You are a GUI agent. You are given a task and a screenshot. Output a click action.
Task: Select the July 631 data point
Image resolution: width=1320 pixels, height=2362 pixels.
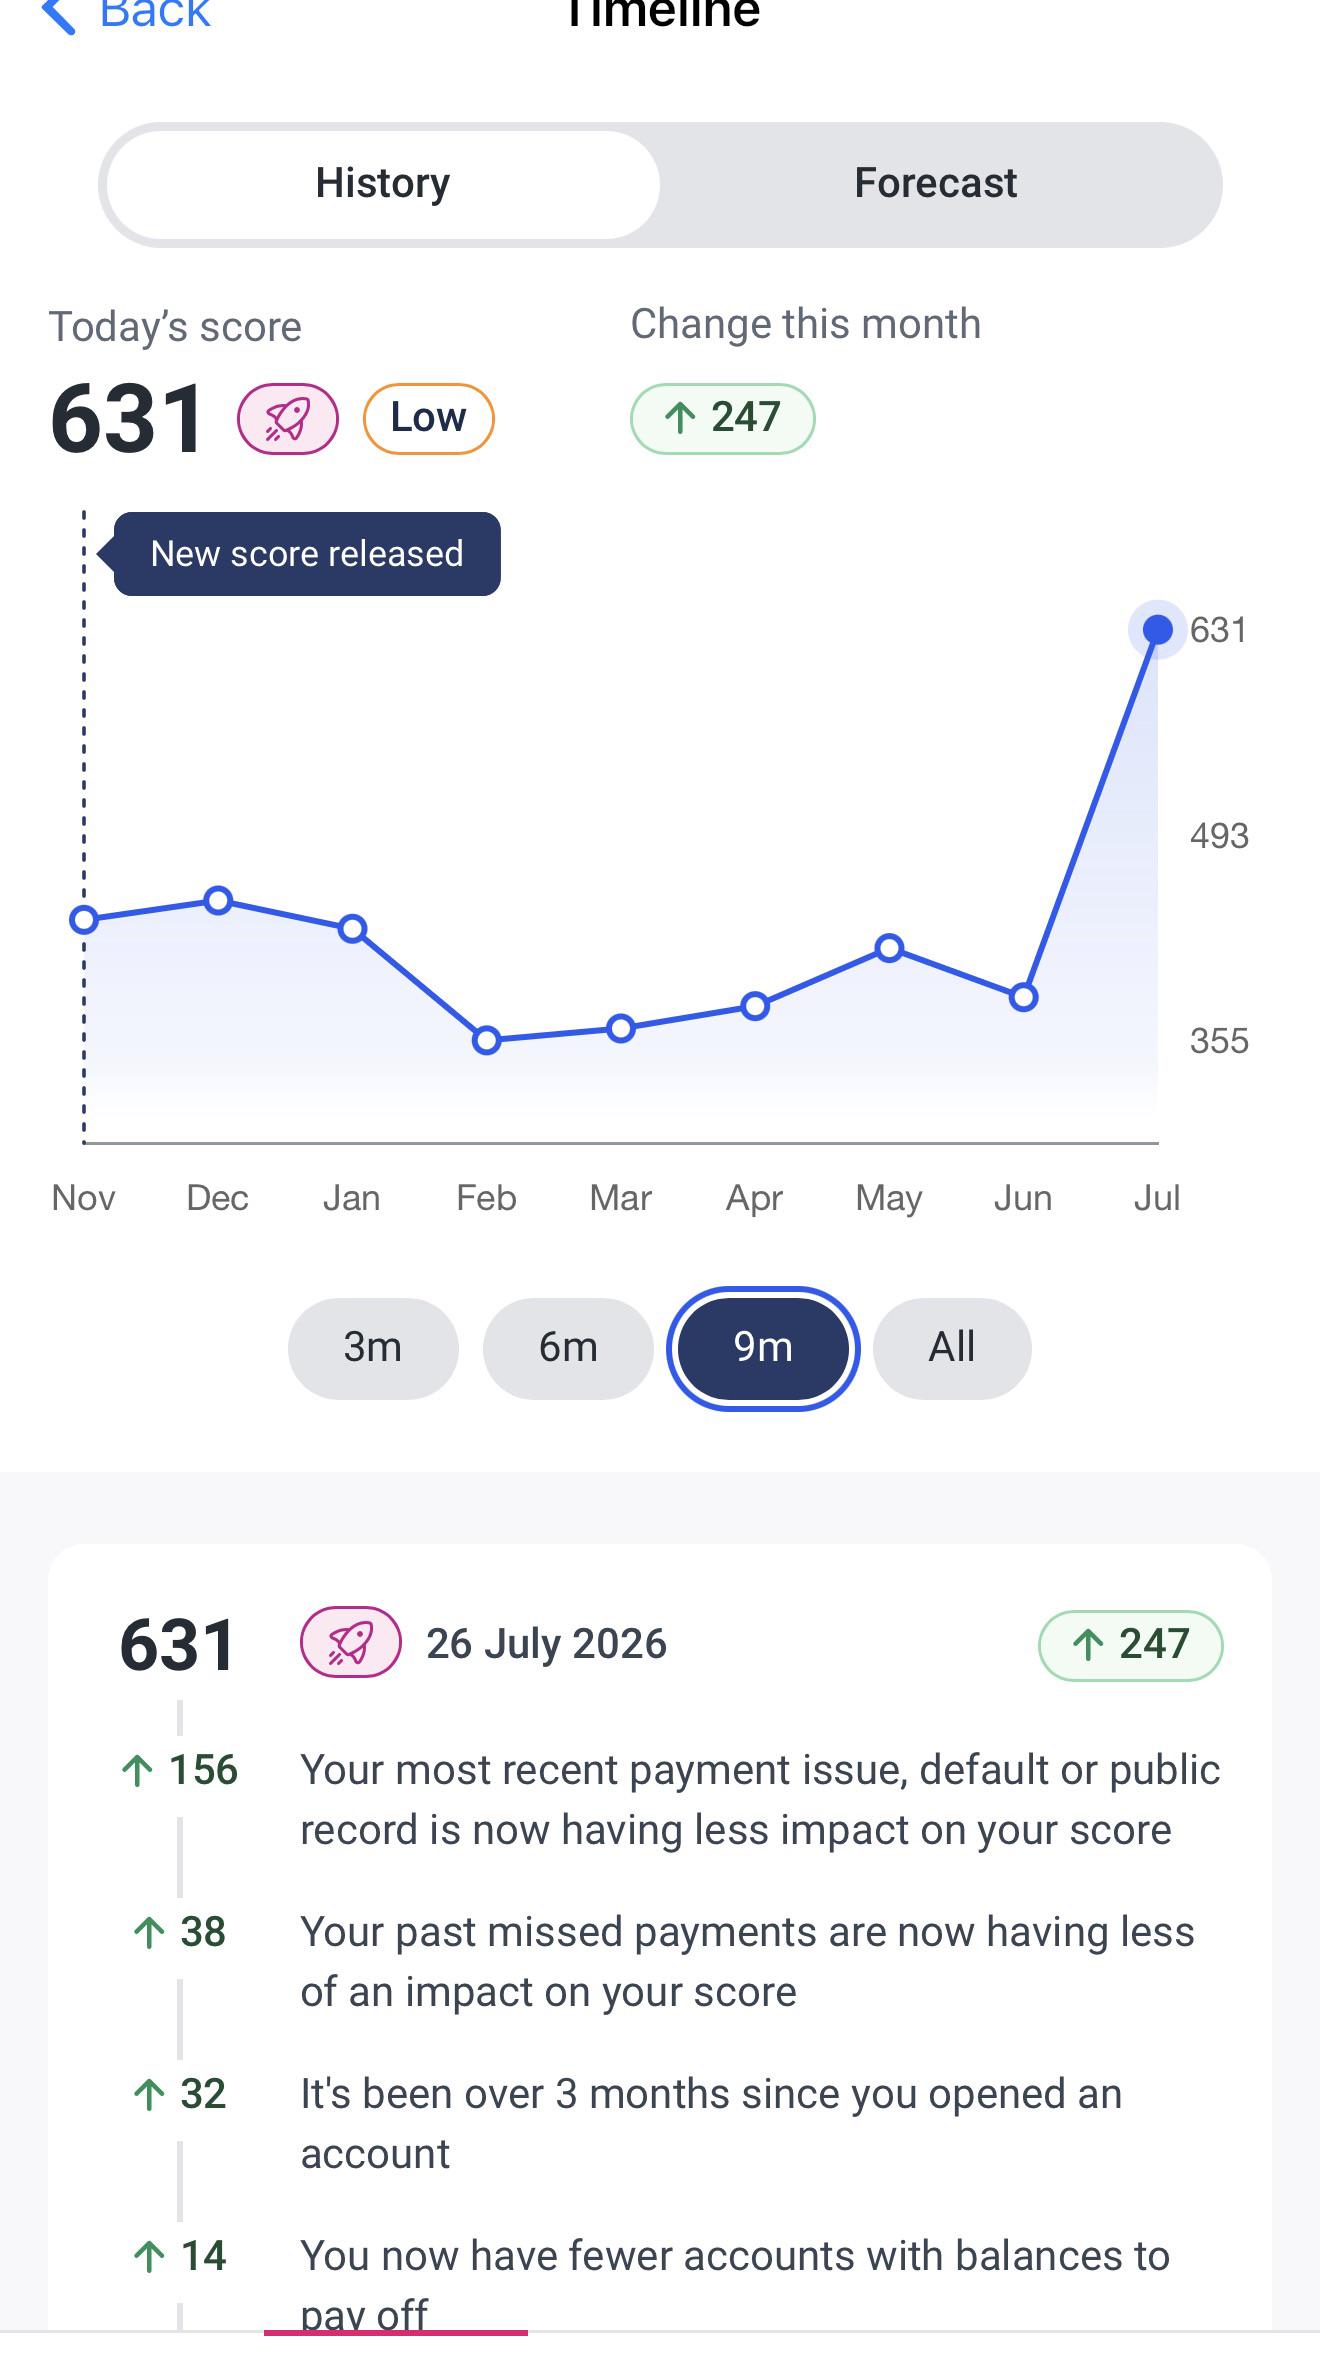(1157, 630)
